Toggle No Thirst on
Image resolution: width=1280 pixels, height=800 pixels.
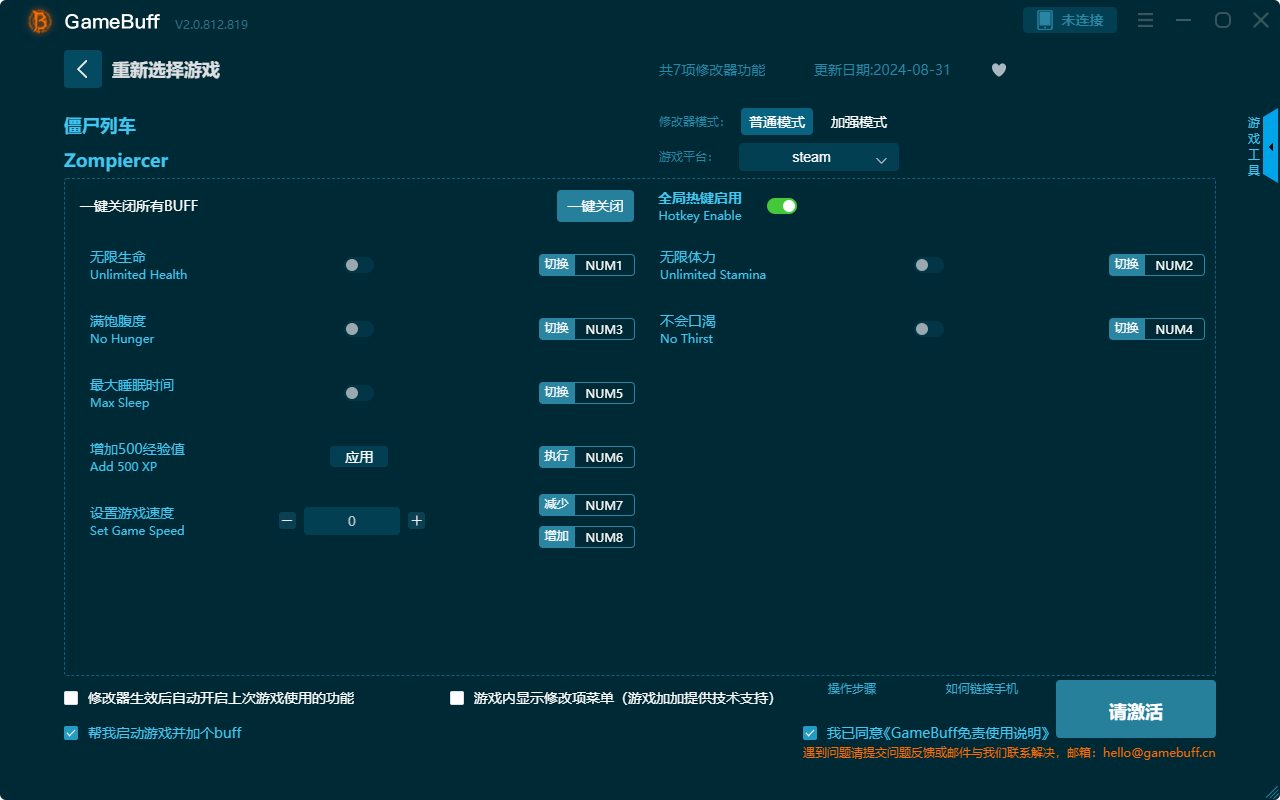pos(928,328)
